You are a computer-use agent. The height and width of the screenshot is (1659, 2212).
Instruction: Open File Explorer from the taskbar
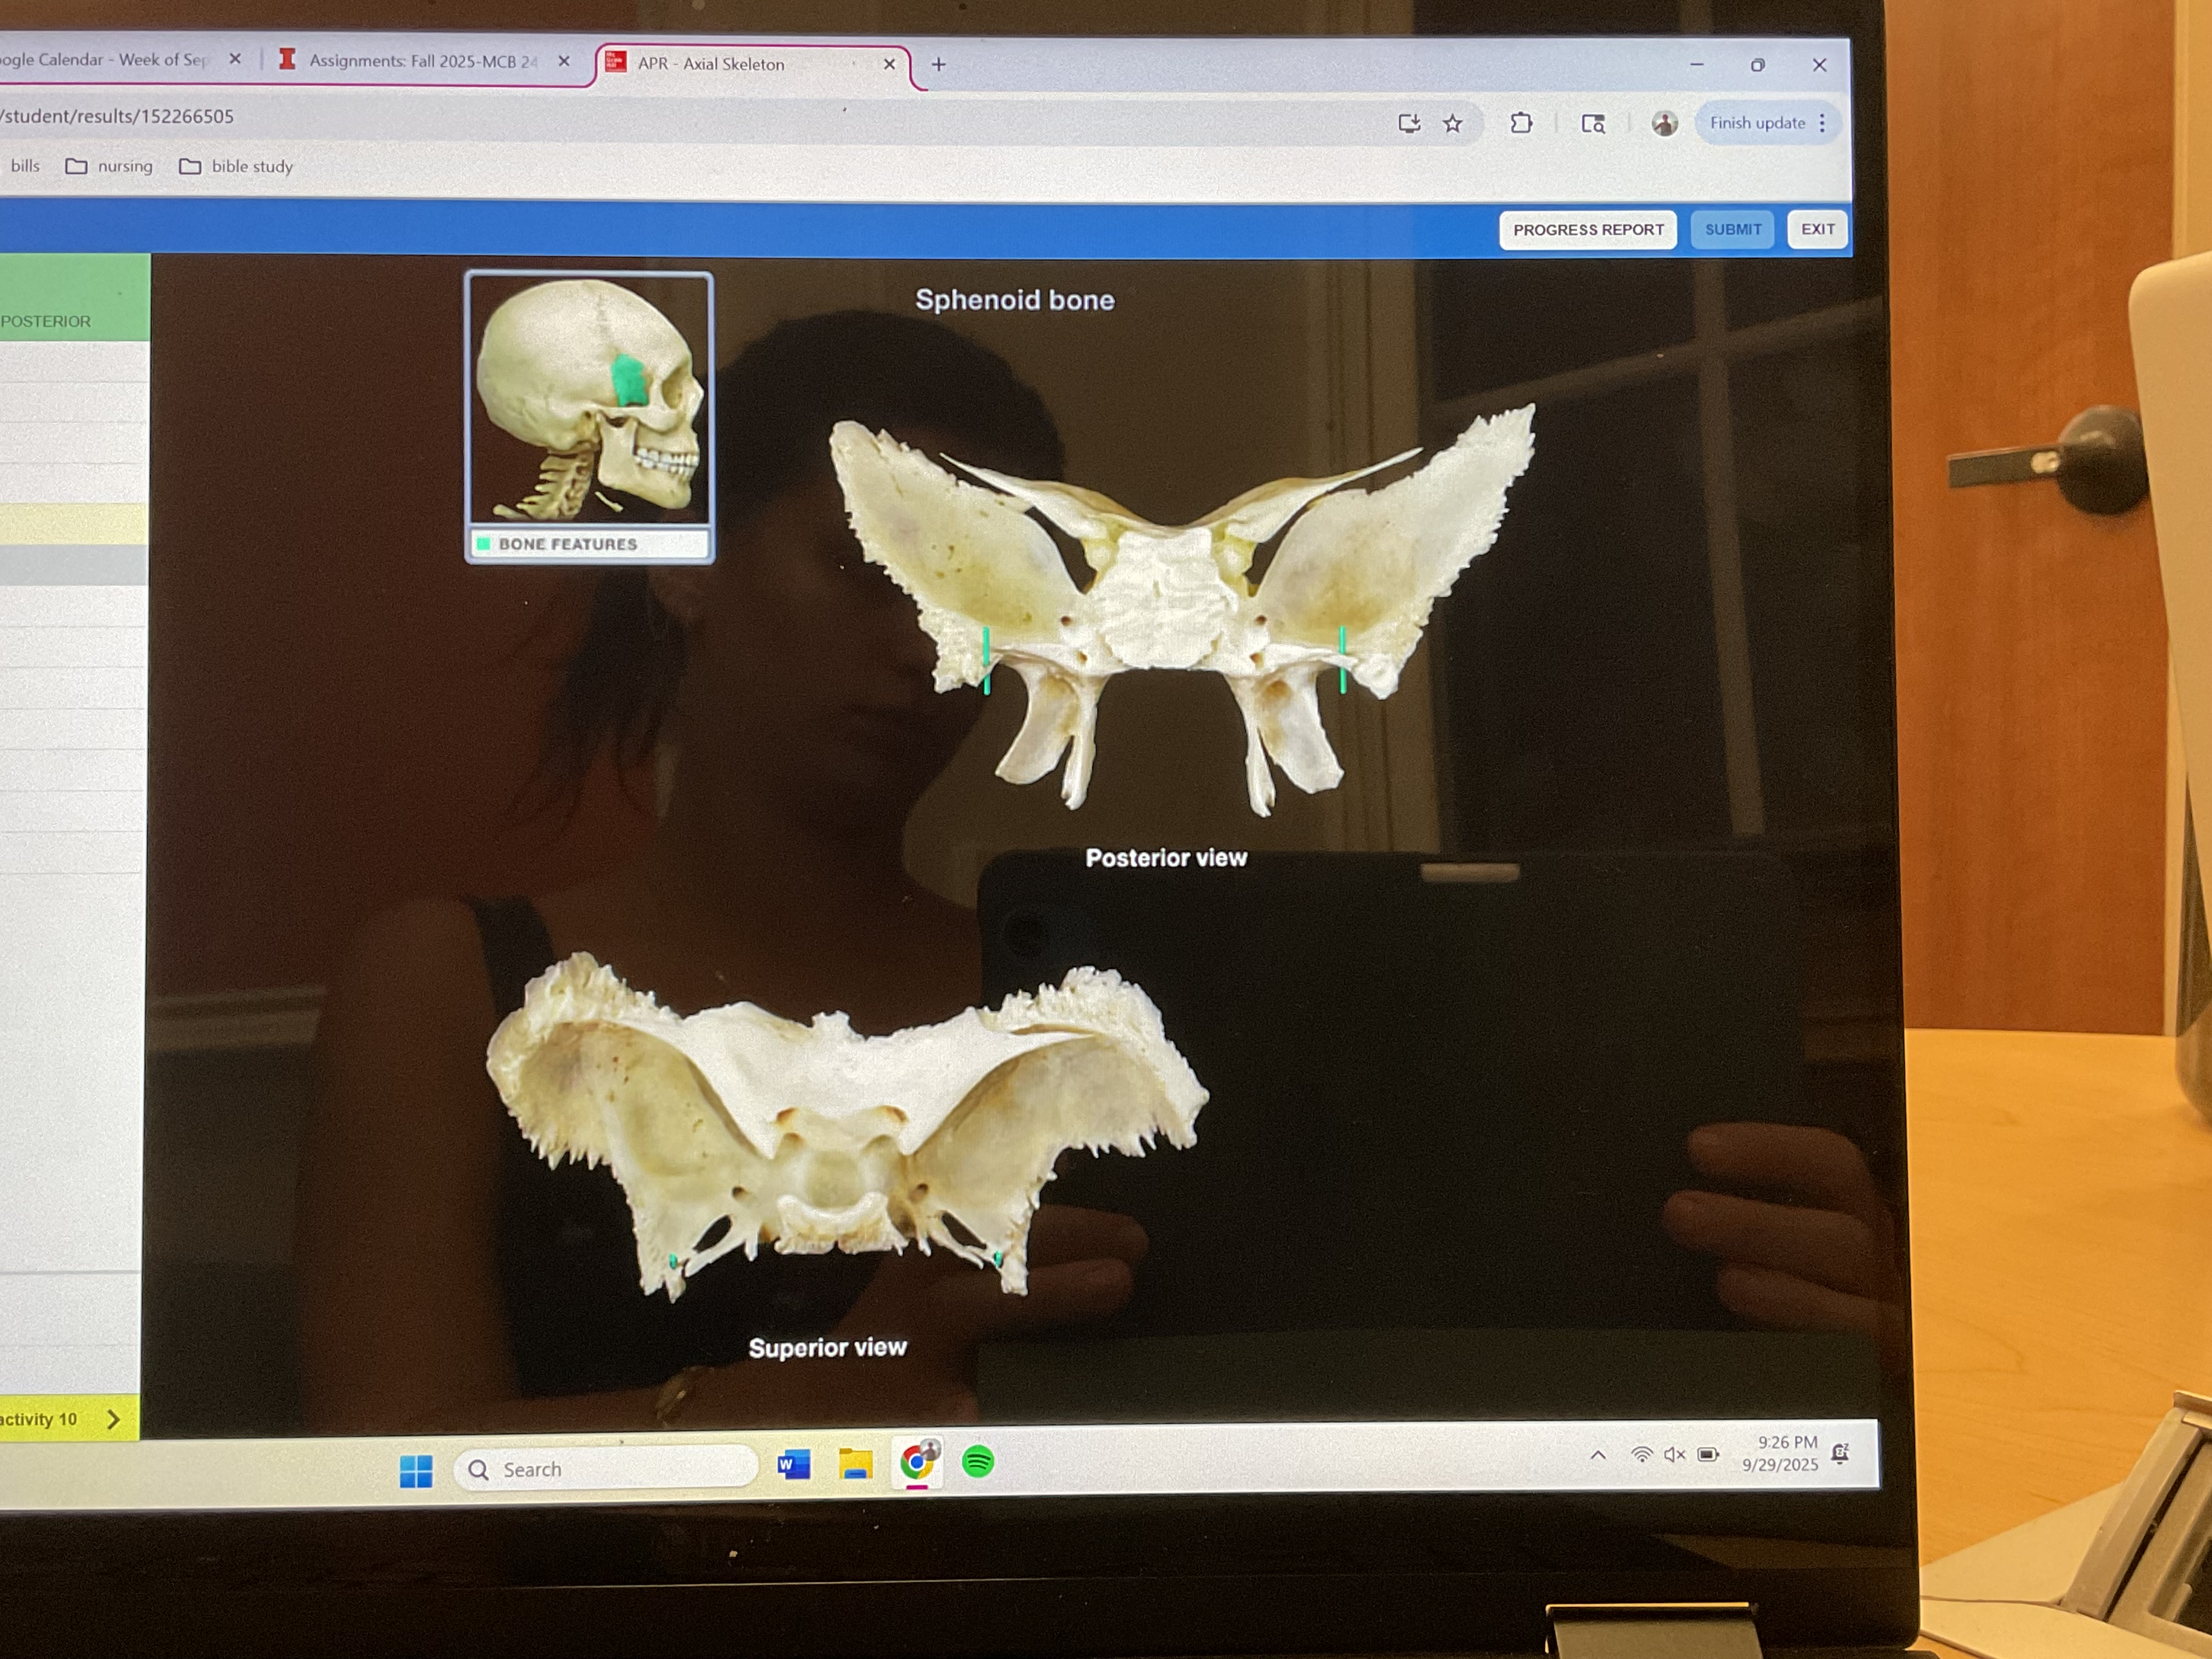[x=855, y=1464]
